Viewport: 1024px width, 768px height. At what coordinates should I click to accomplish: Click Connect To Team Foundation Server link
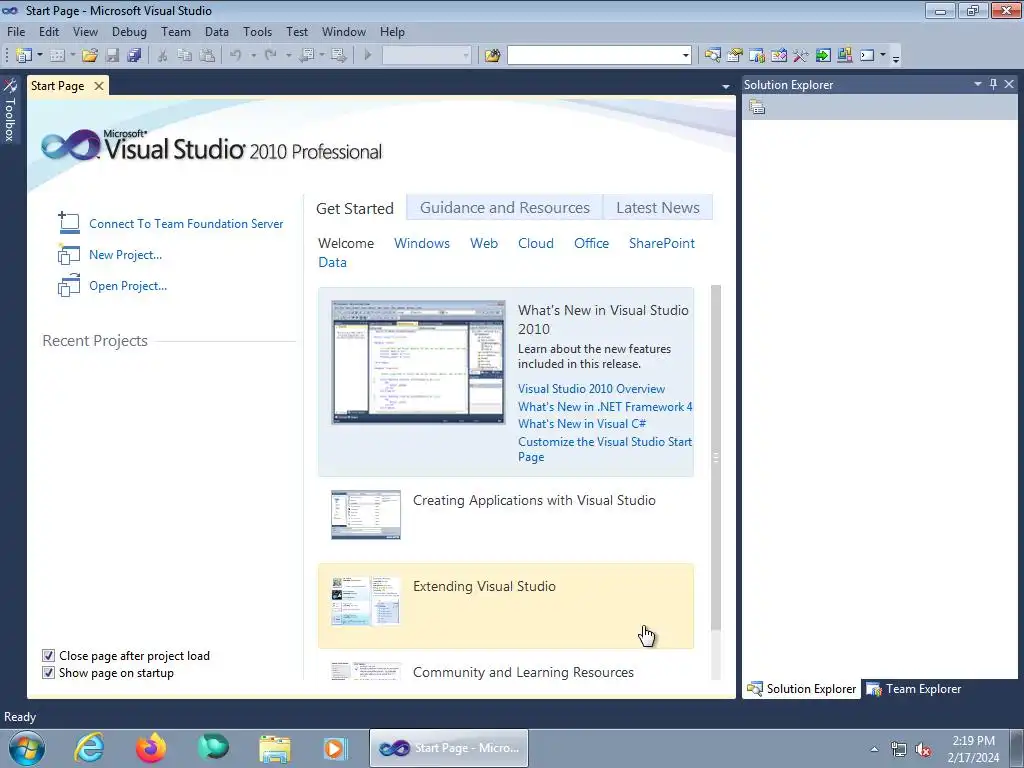pyautogui.click(x=186, y=224)
